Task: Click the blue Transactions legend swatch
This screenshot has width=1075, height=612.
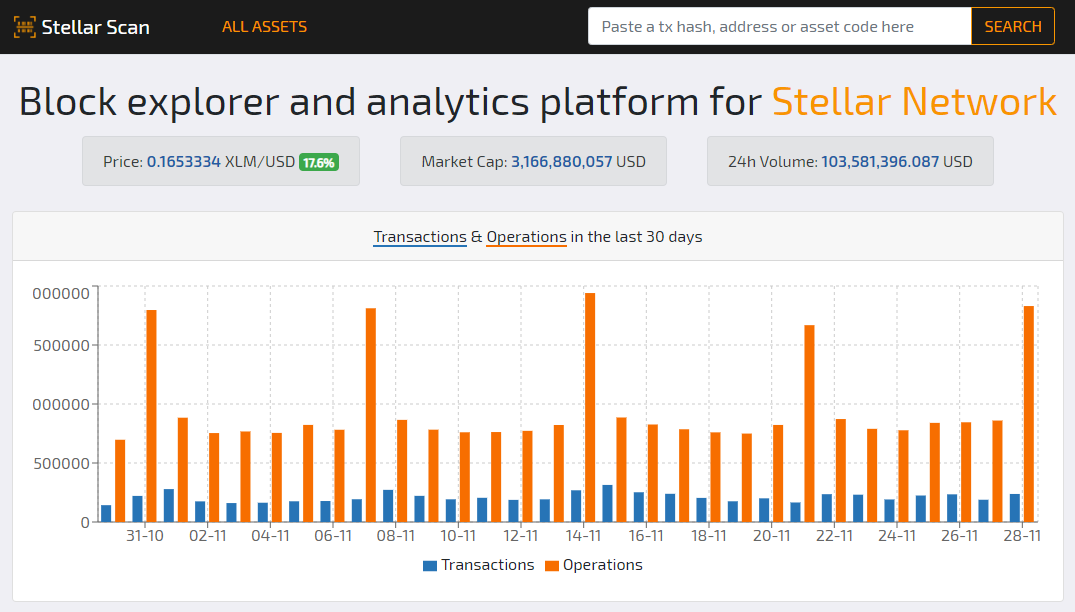Action: click(x=430, y=566)
